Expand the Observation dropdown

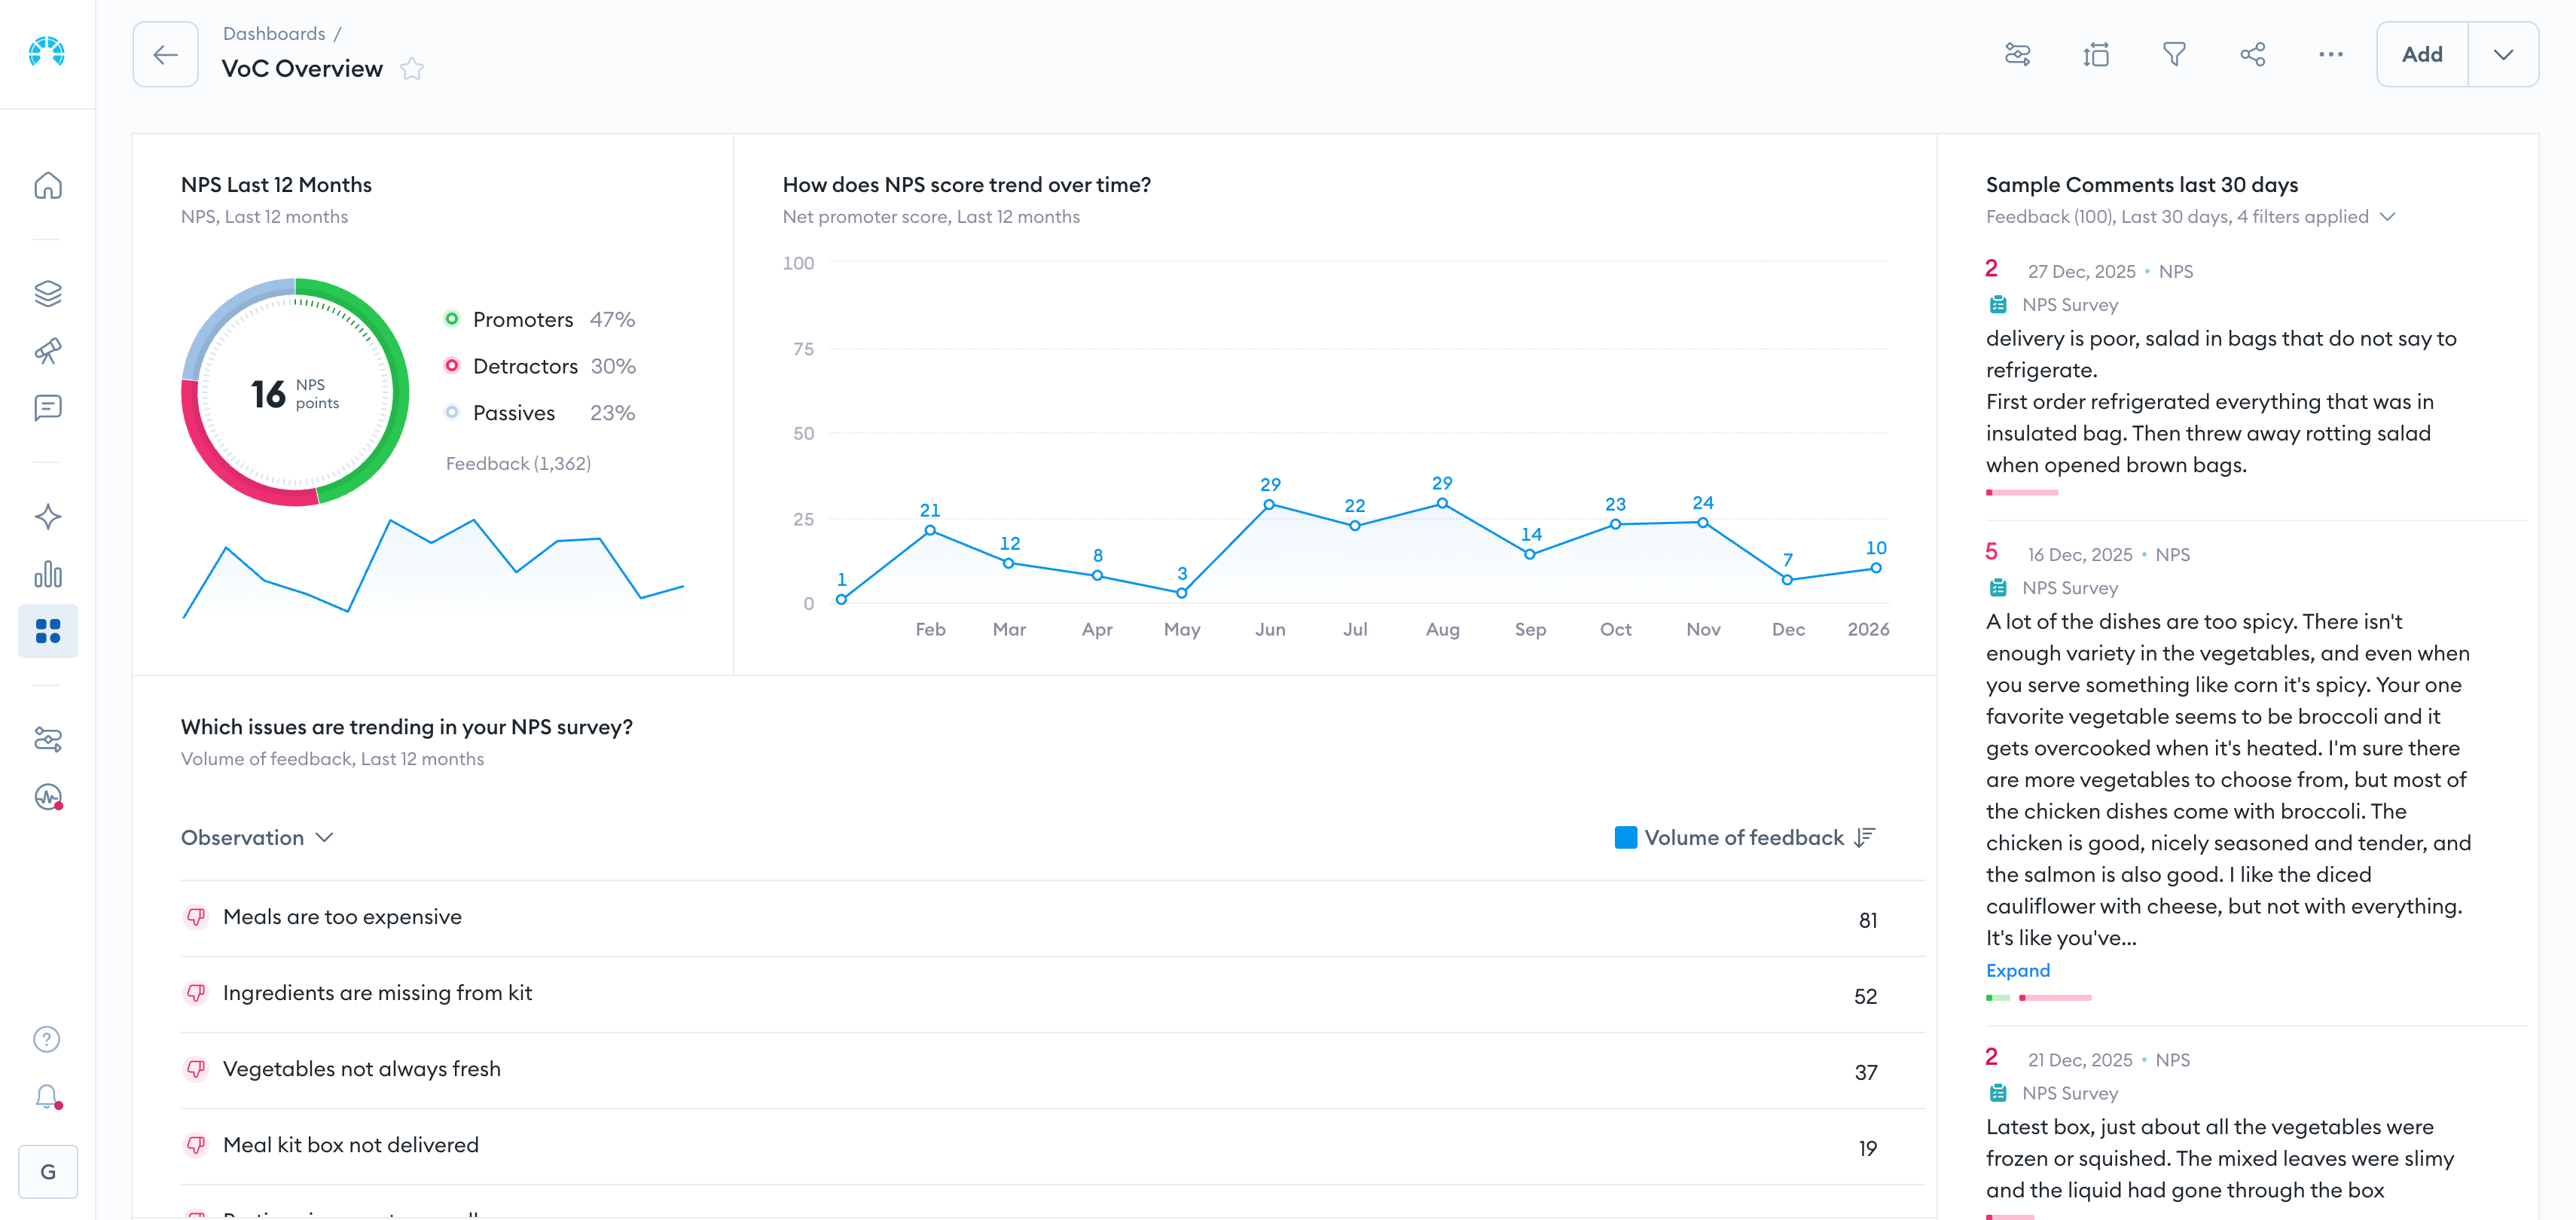[257, 838]
